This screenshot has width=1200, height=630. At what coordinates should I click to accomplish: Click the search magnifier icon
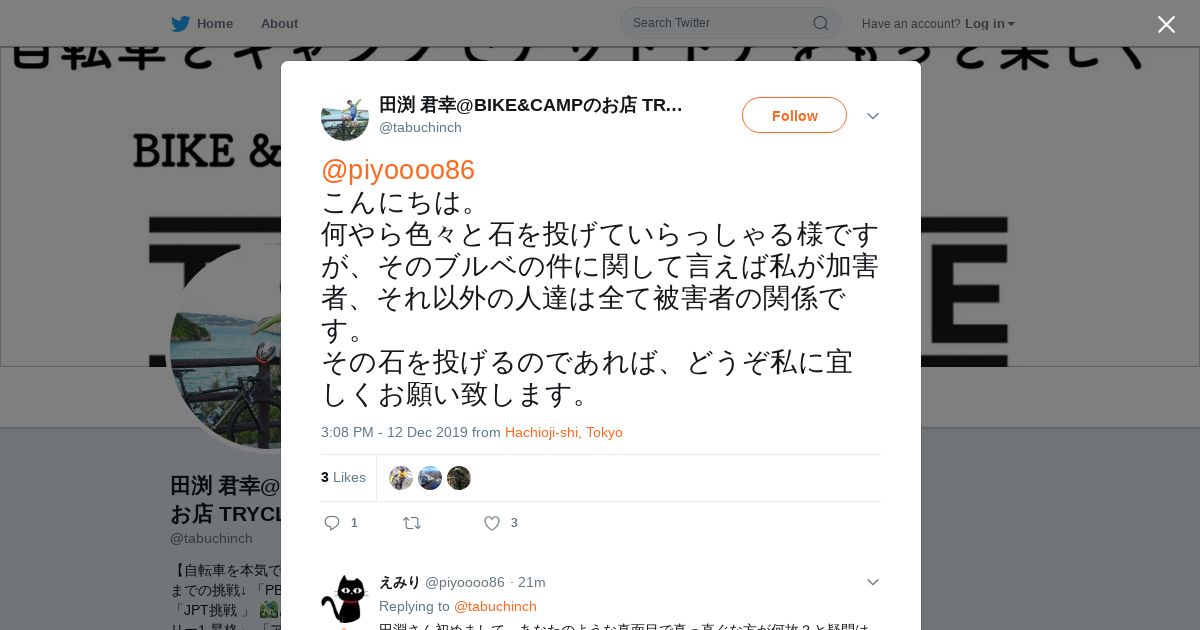click(x=820, y=23)
